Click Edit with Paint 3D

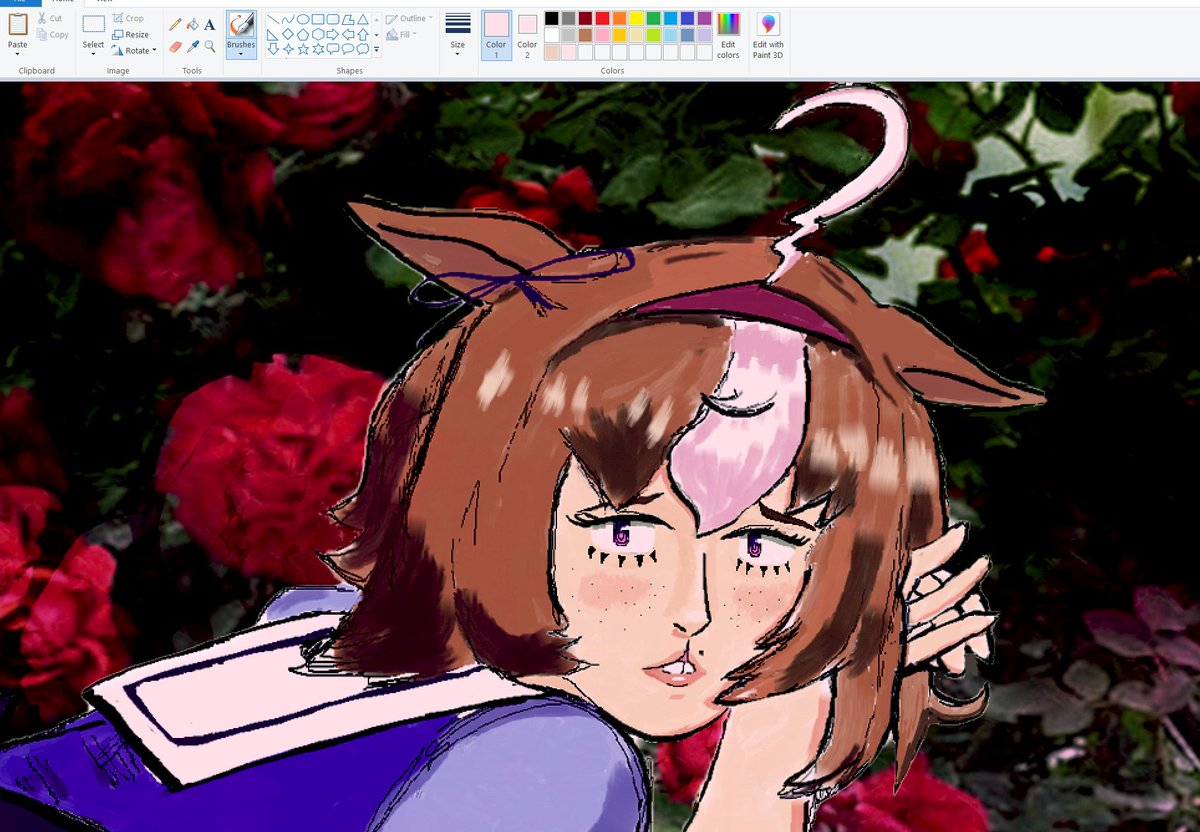768,35
